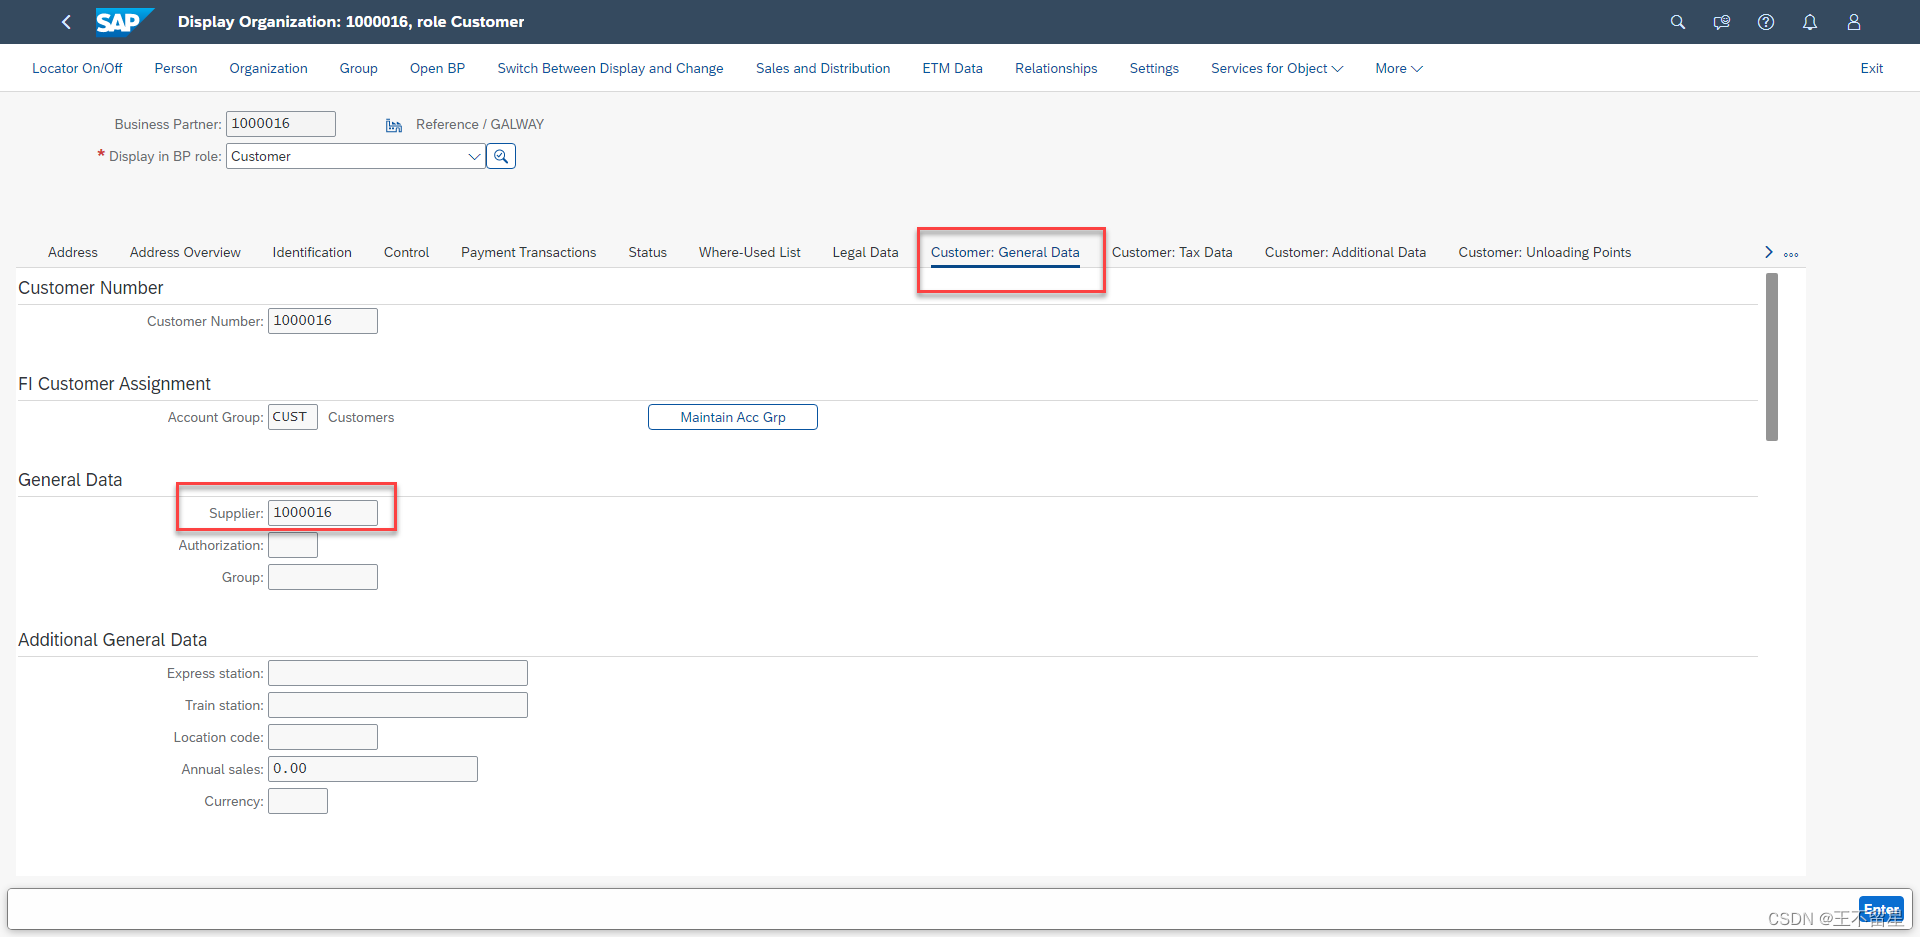Click the organization icon beside Reference / GALWAY
The height and width of the screenshot is (937, 1920).
pos(393,124)
